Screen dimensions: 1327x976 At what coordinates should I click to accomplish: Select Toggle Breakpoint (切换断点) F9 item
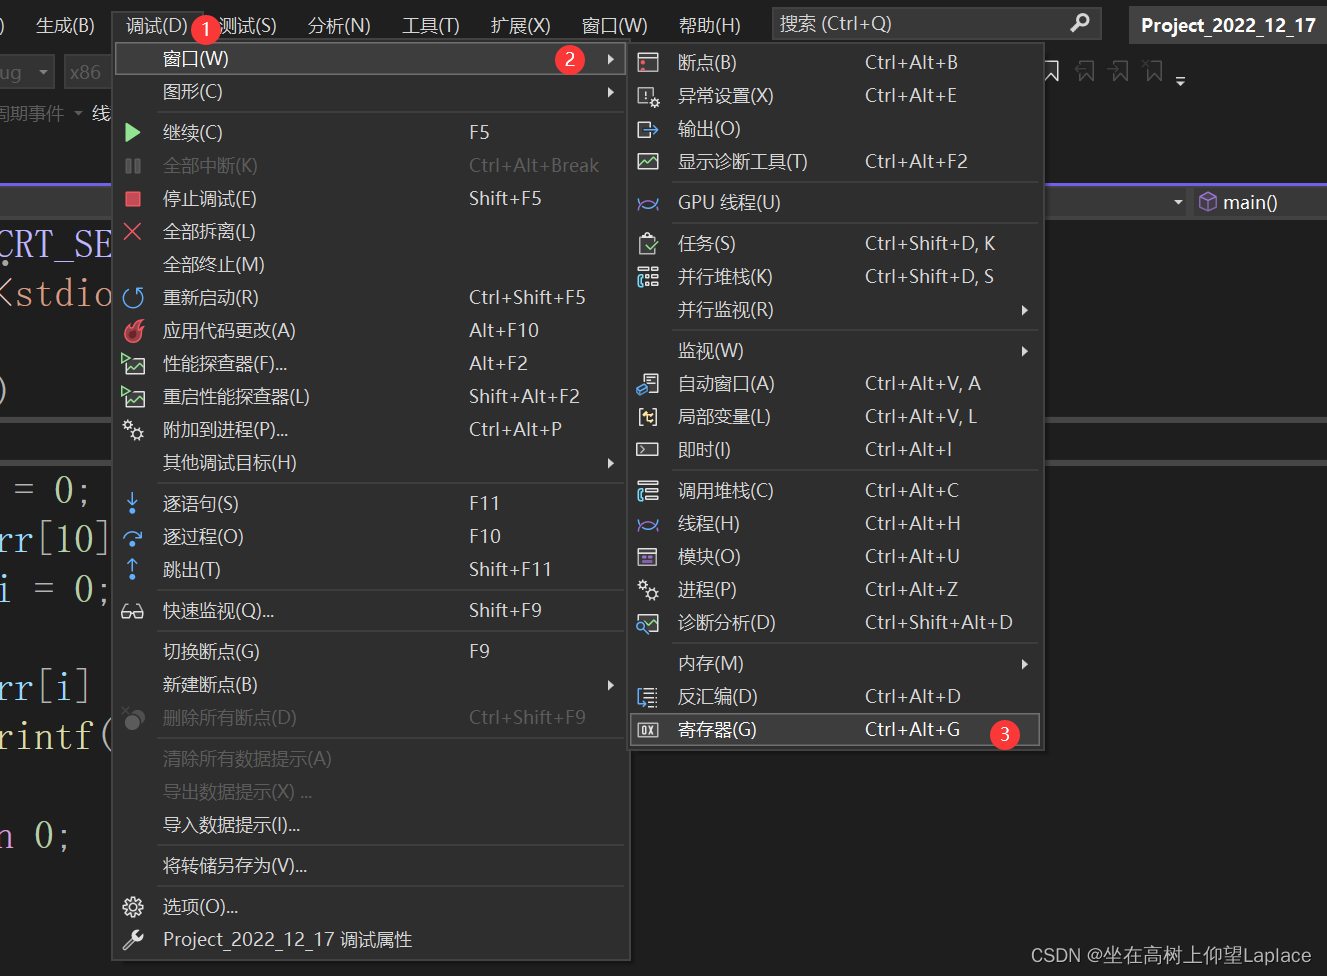click(x=370, y=652)
